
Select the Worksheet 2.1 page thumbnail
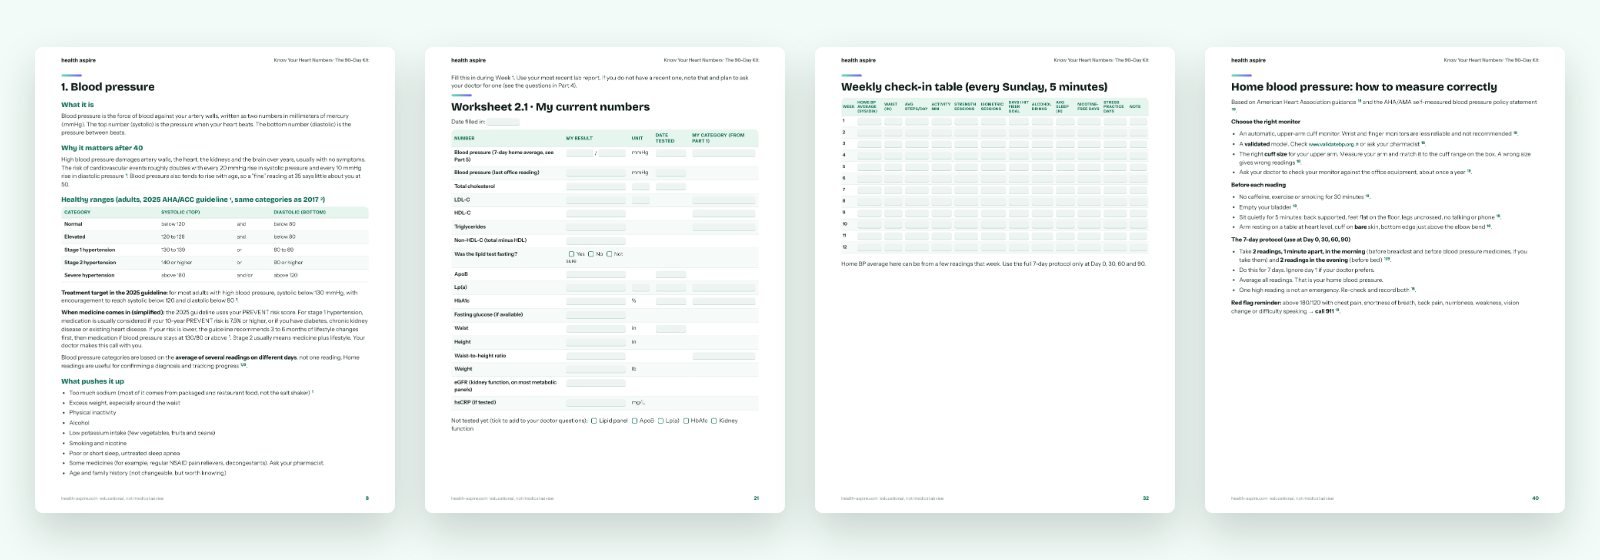pos(605,280)
